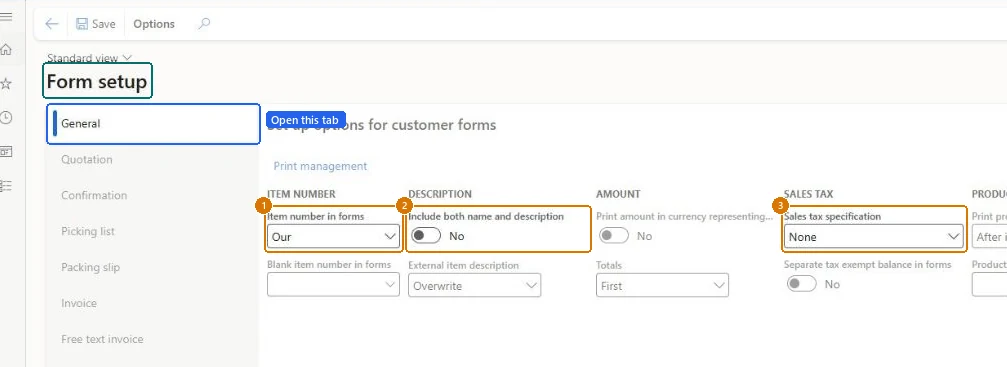1007x367 pixels.
Task: Click the back arrow icon
Action: 51,24
